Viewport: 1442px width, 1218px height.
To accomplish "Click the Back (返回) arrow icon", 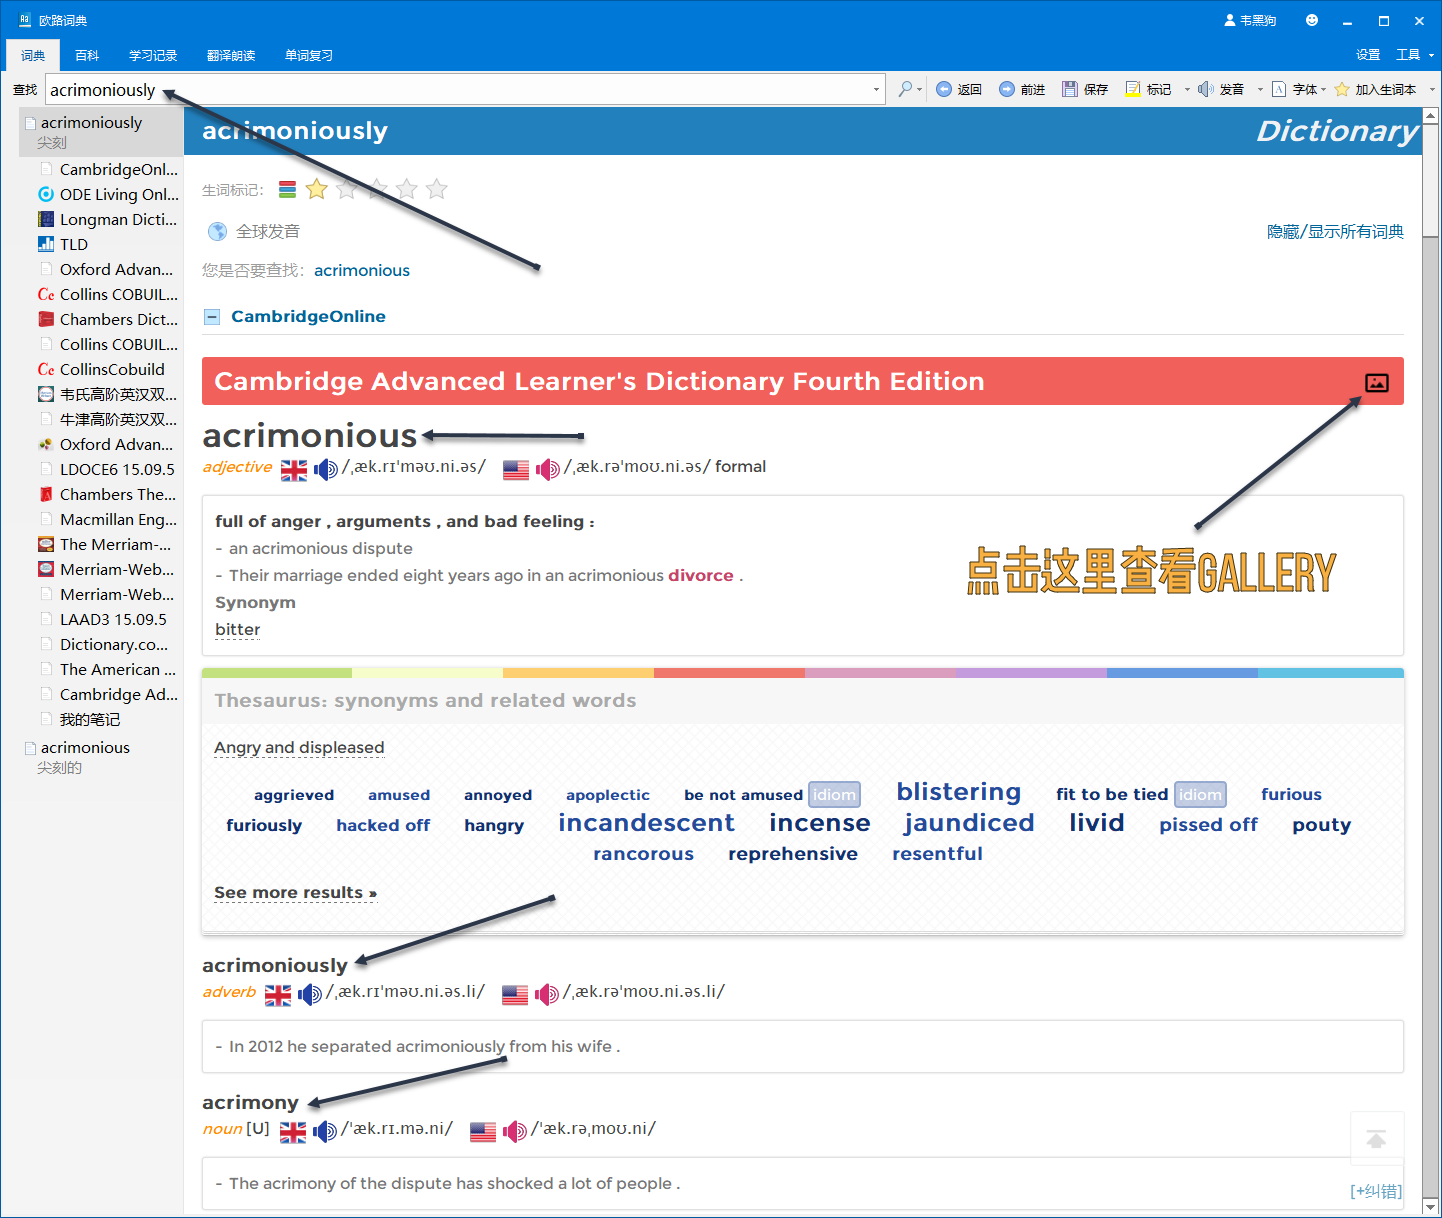I will (x=944, y=90).
